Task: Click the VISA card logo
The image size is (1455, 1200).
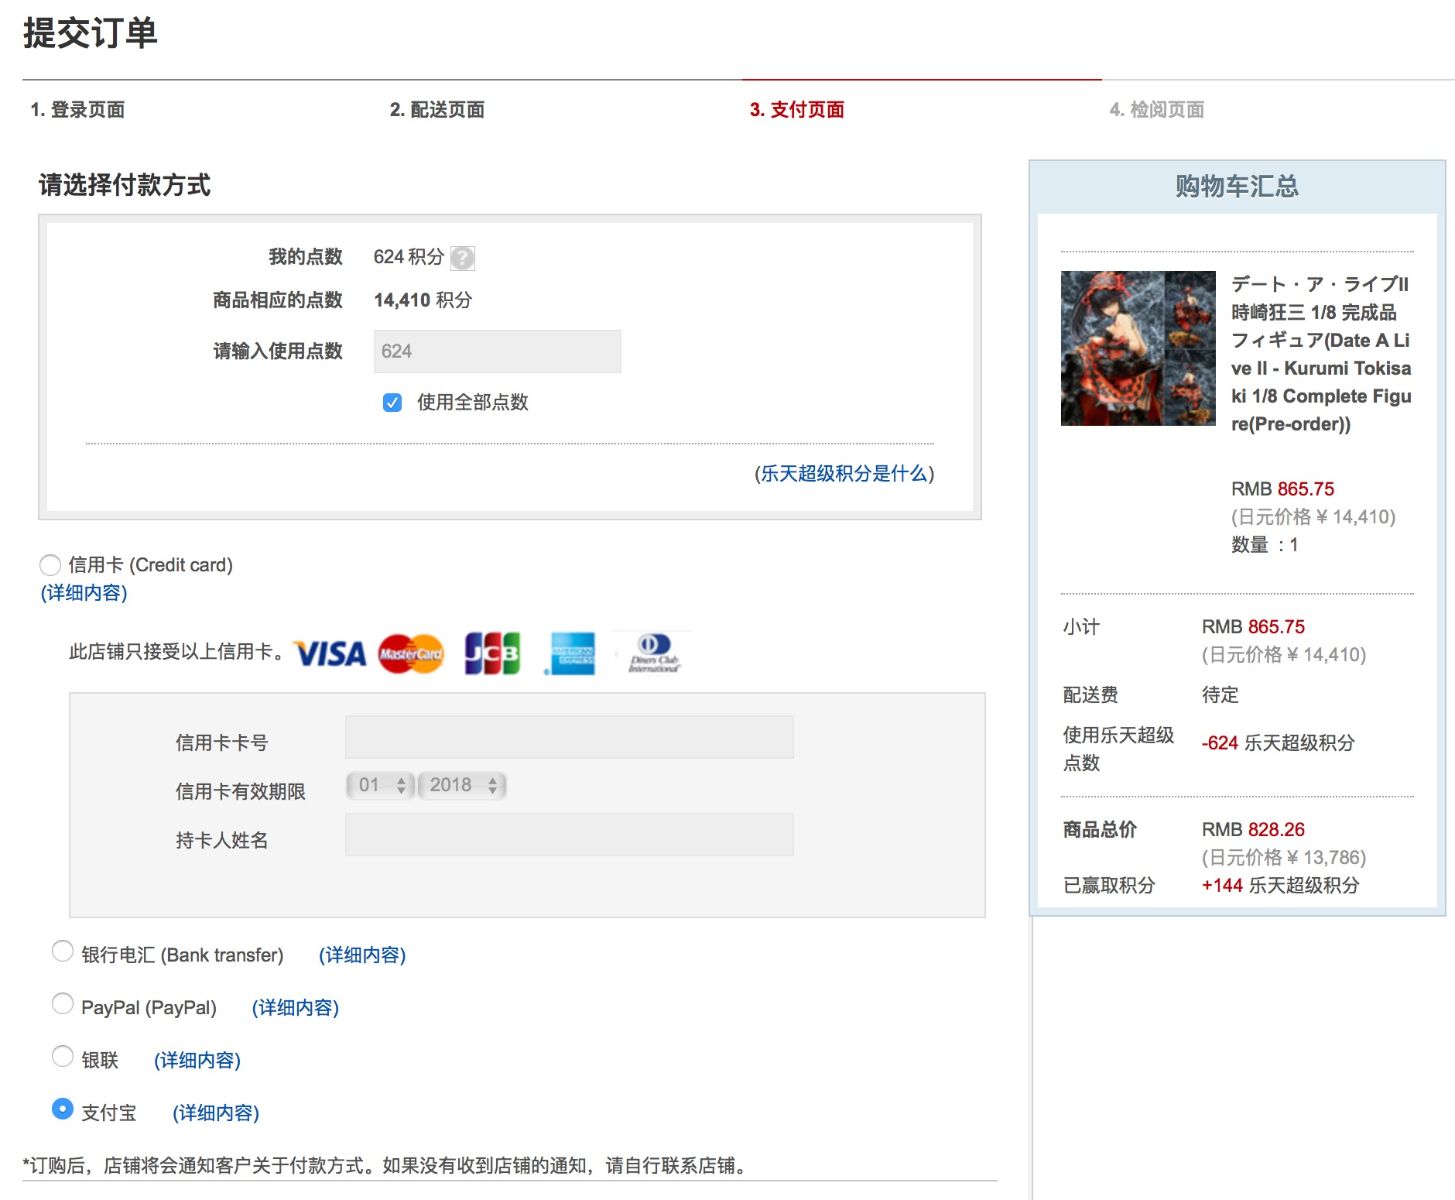Action: tap(330, 654)
